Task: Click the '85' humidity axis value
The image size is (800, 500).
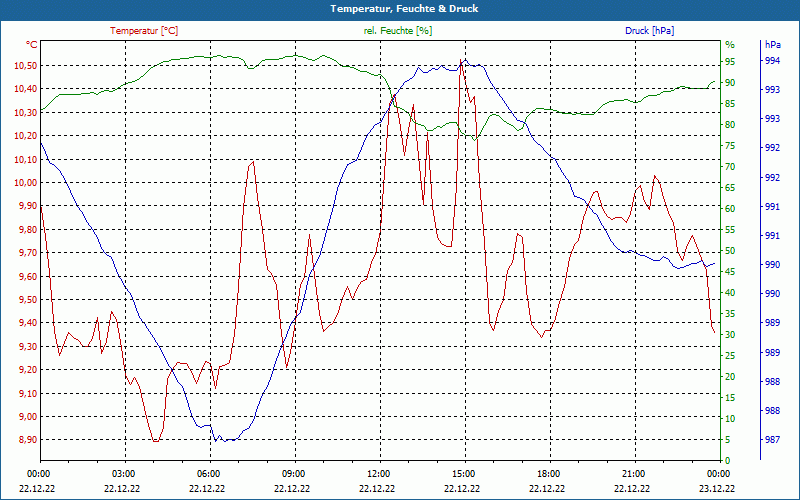Action: pyautogui.click(x=730, y=104)
